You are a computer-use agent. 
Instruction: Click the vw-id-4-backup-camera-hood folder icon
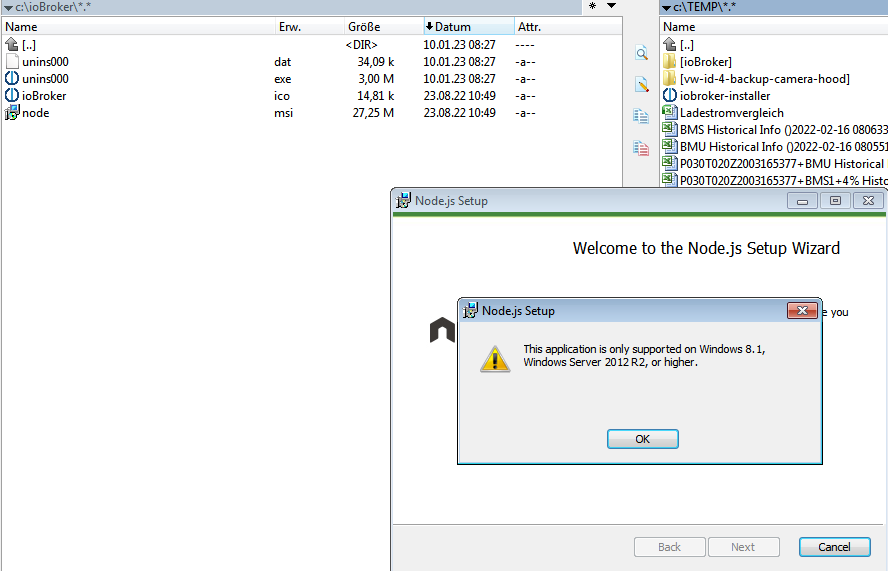(x=670, y=78)
